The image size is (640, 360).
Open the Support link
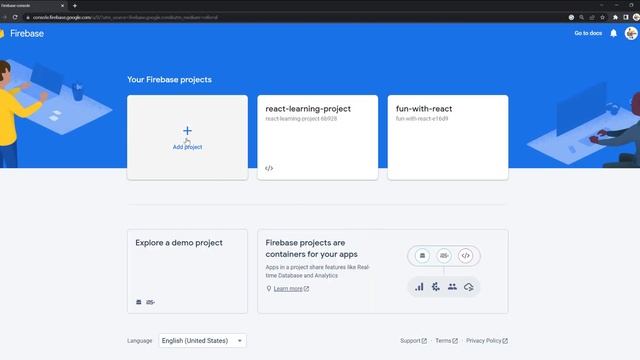[x=413, y=340]
